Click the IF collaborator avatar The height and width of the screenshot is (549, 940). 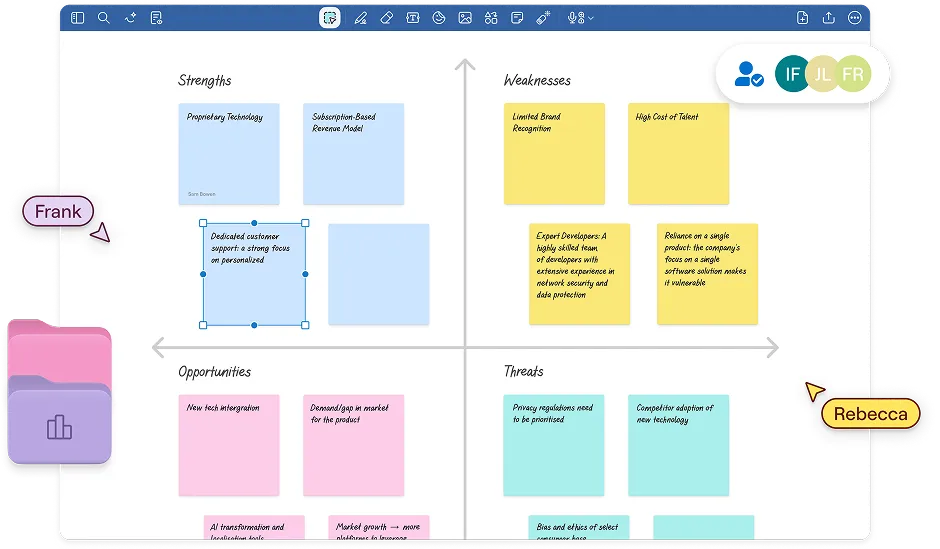point(792,74)
